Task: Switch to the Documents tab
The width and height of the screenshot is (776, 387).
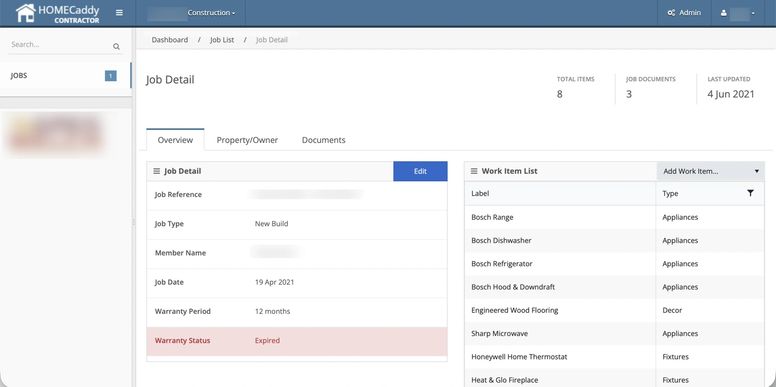Action: click(x=324, y=140)
